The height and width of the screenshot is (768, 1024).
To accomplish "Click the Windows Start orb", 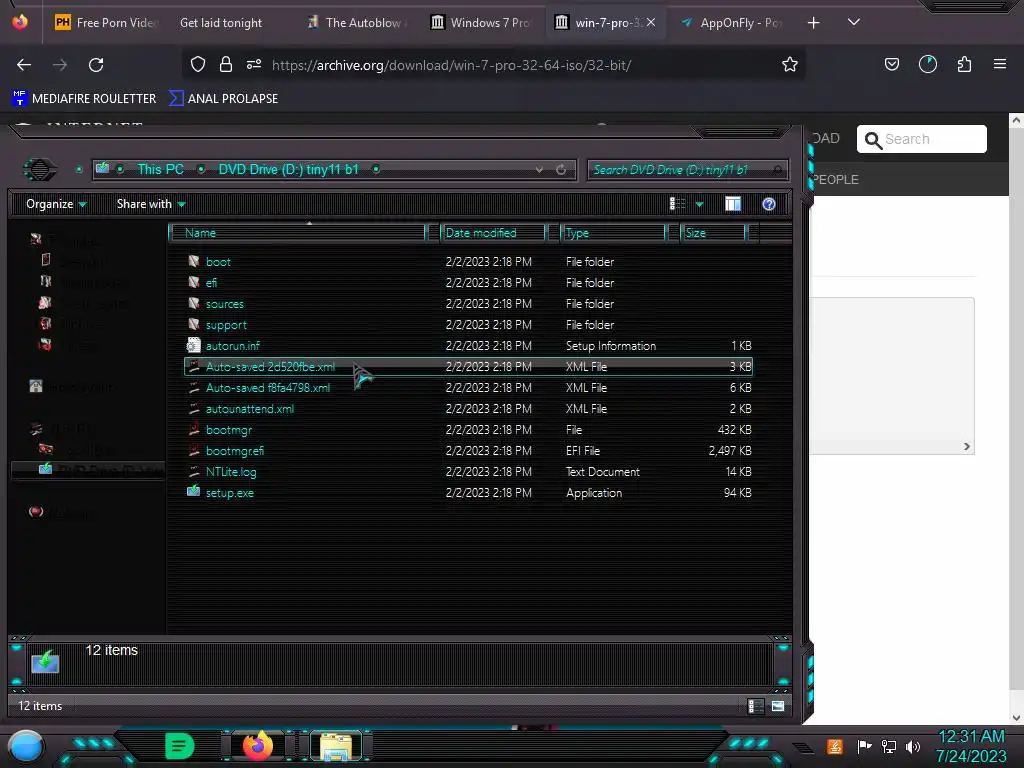I will pyautogui.click(x=25, y=746).
